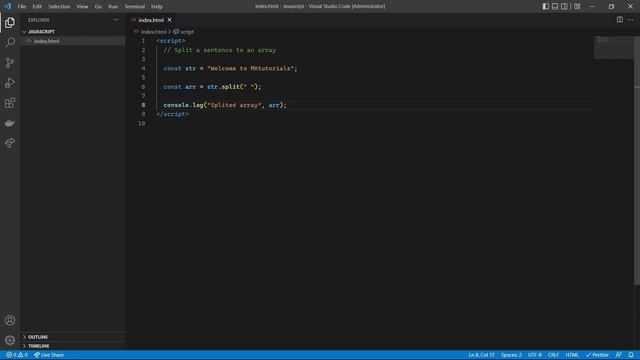Click the VS Code logo icon

tap(7, 6)
